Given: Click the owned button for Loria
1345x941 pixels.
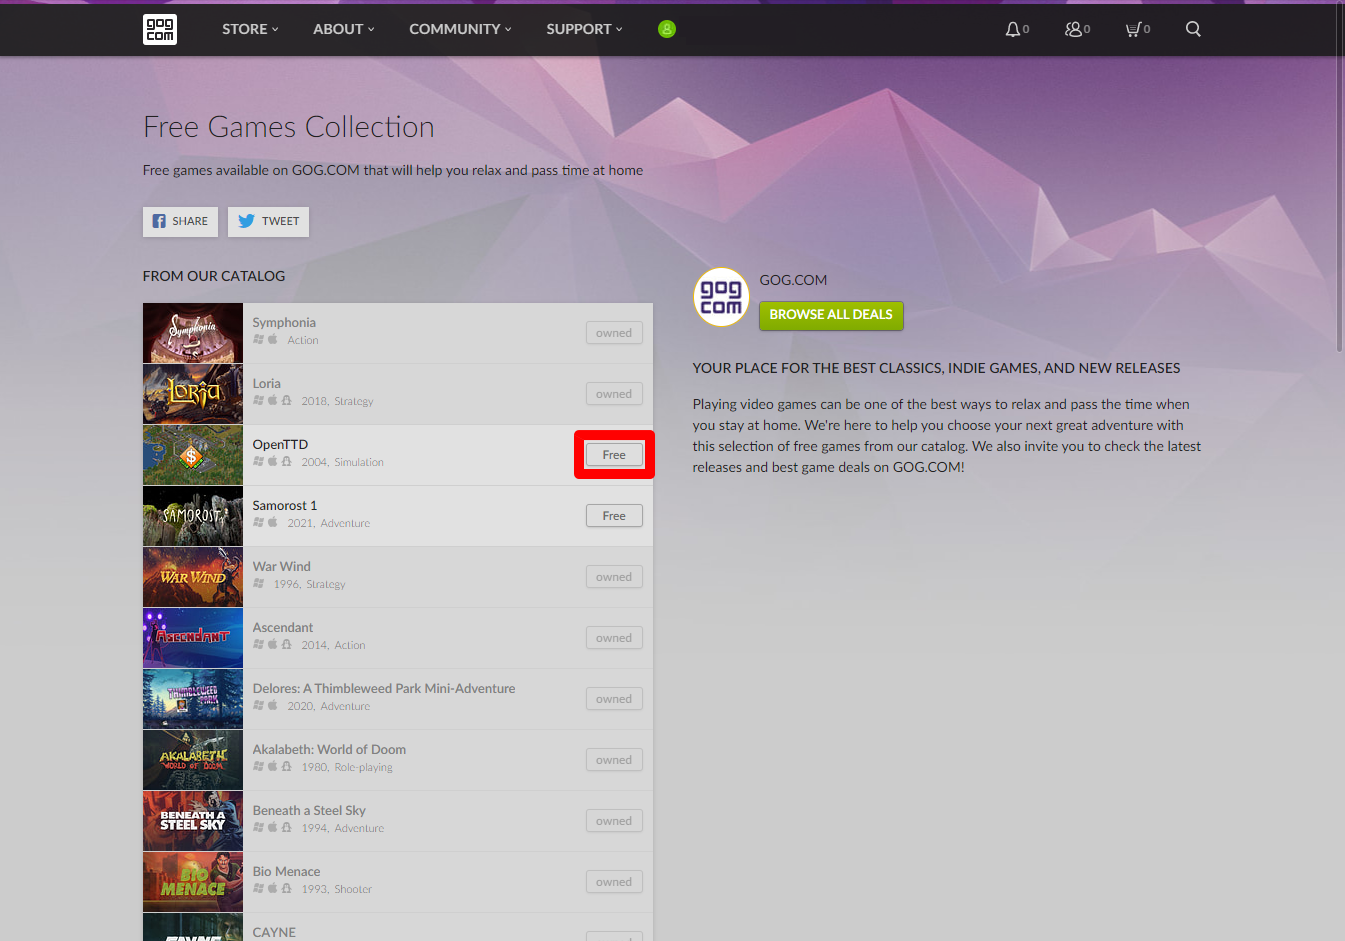Looking at the screenshot, I should pos(614,394).
